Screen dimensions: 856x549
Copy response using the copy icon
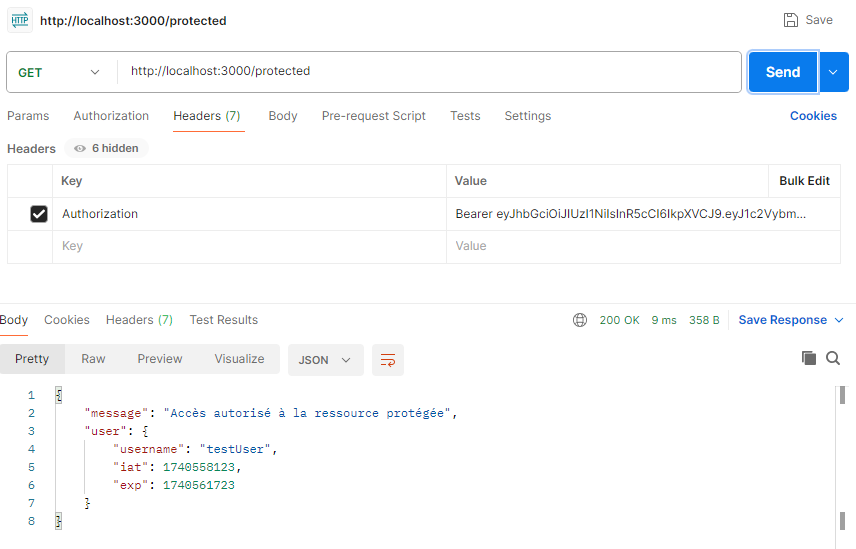pos(809,358)
